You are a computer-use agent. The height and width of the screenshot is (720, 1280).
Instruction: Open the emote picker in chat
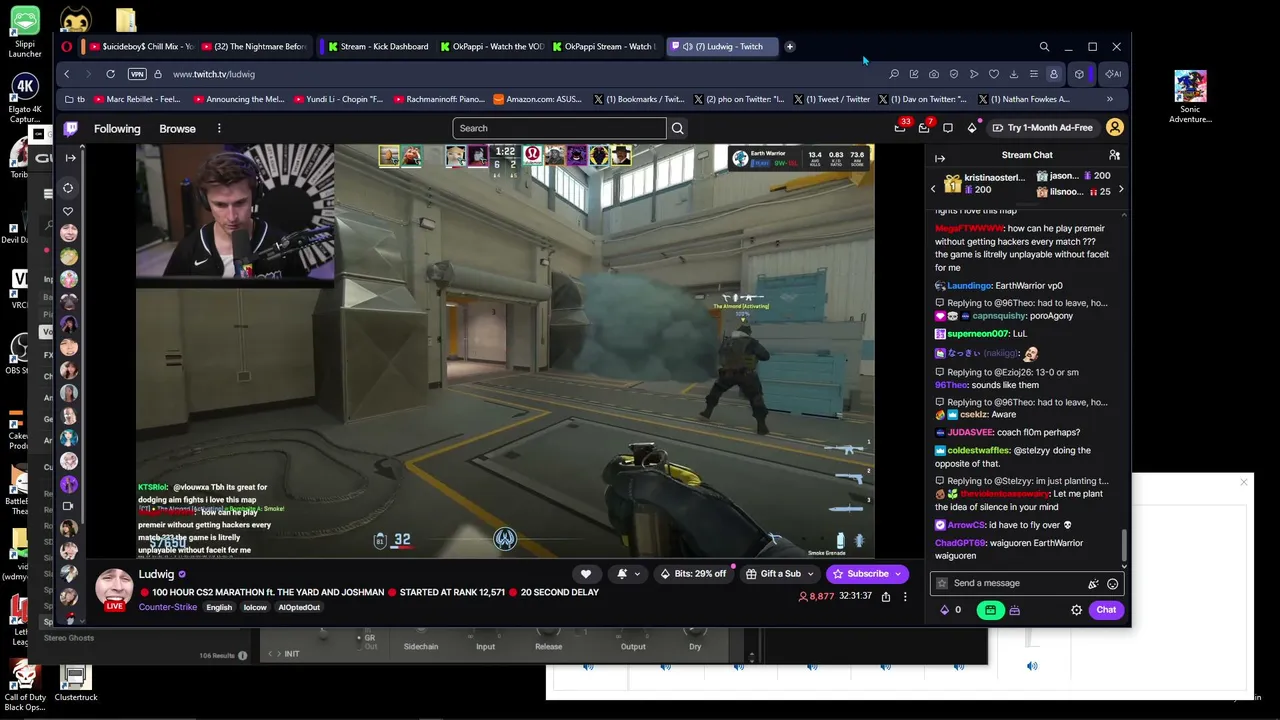[x=1112, y=584]
